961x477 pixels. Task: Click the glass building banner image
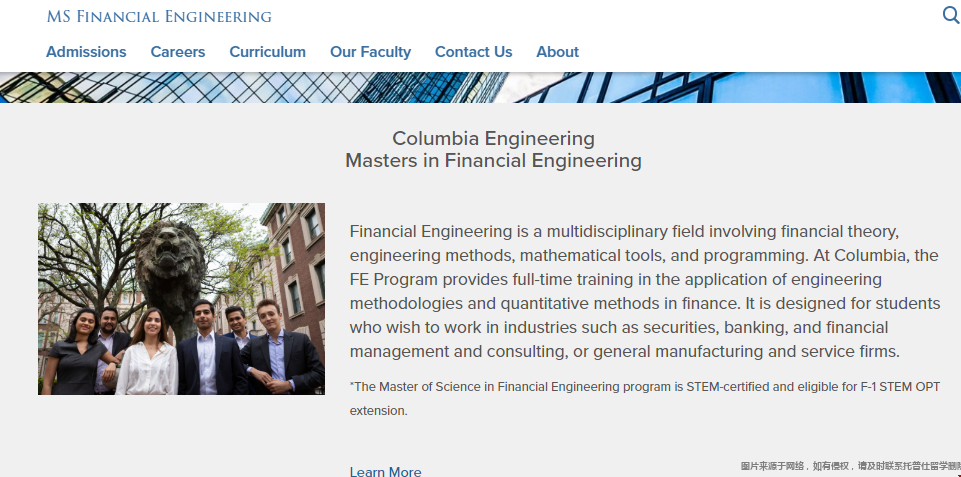coord(480,87)
